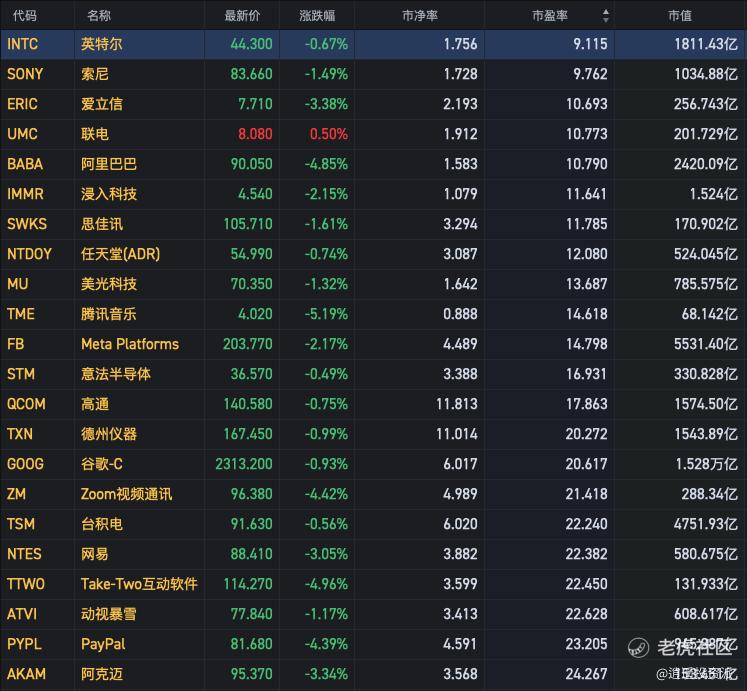Select the NTES ticker code
The height and width of the screenshot is (691, 747).
click(24, 555)
